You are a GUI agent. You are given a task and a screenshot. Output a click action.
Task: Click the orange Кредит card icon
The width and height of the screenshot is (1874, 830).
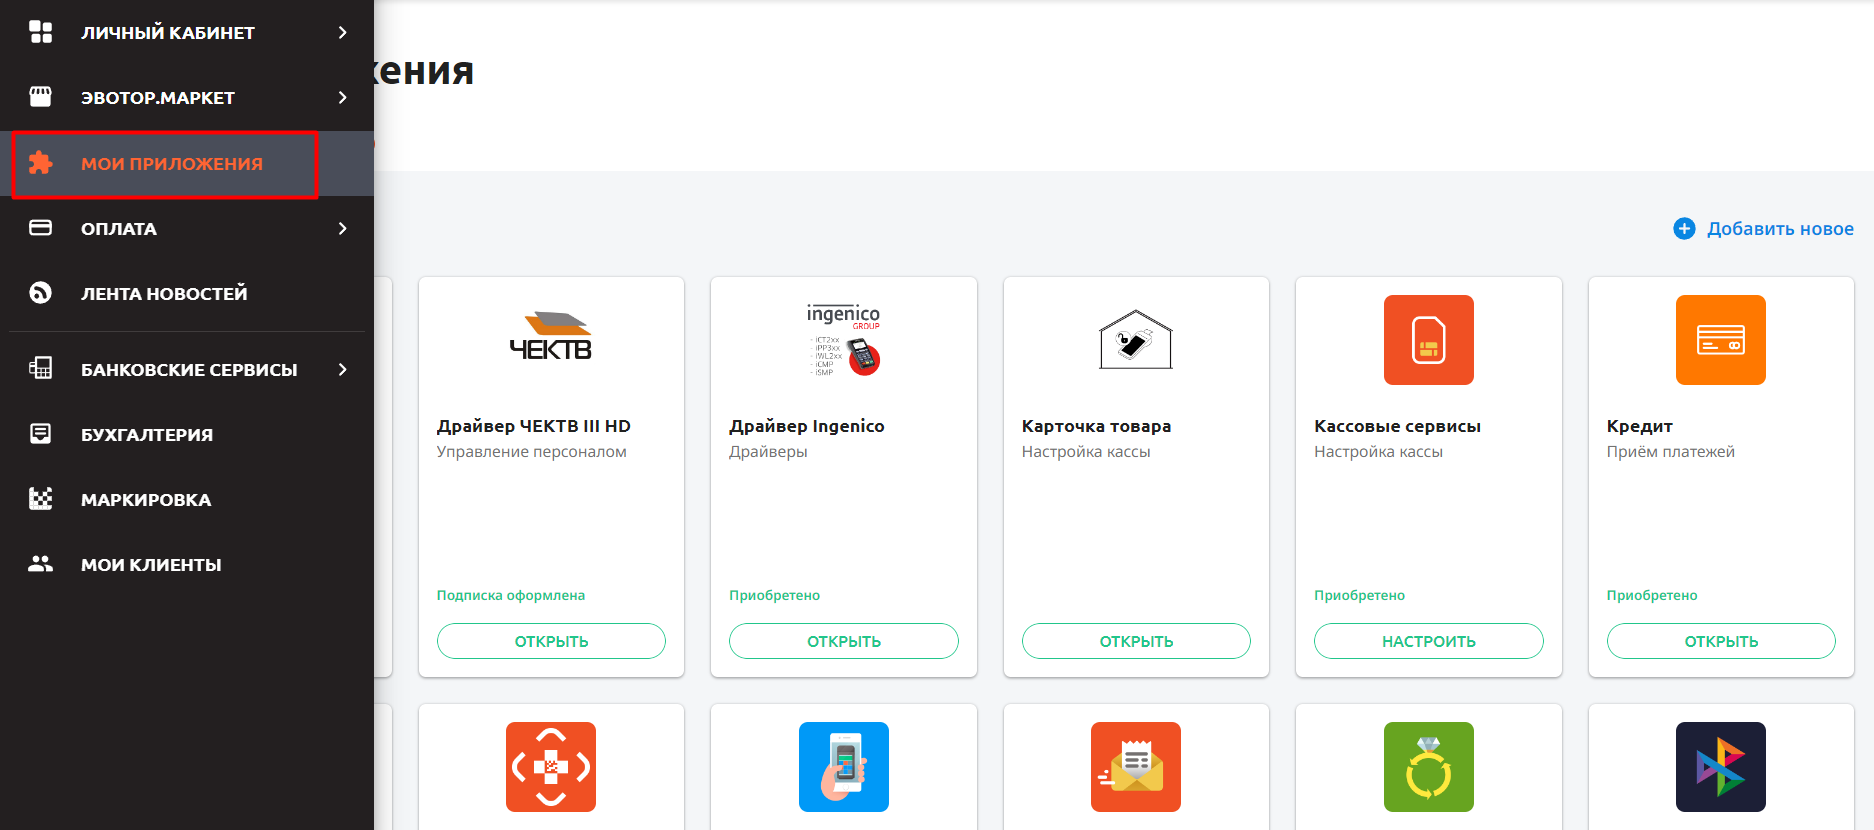(x=1721, y=340)
